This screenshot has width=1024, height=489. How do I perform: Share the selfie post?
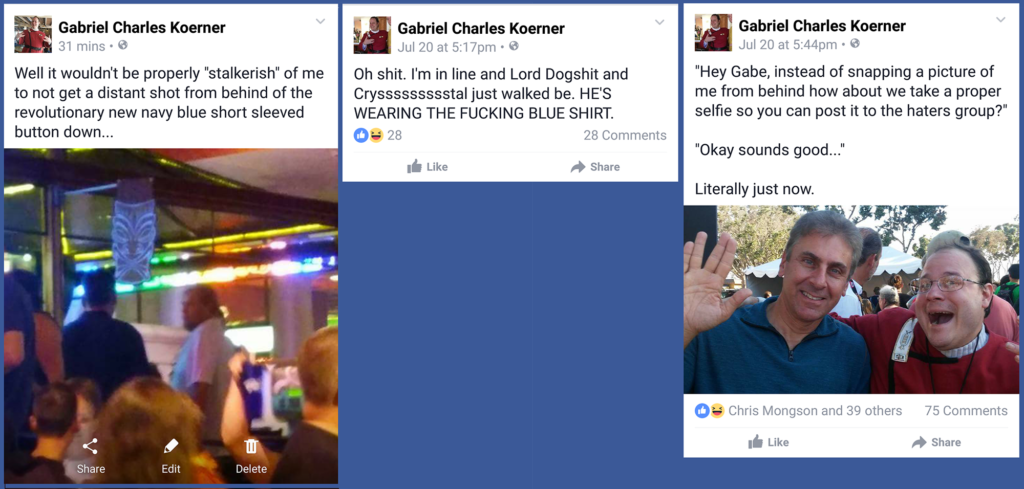[x=936, y=442]
